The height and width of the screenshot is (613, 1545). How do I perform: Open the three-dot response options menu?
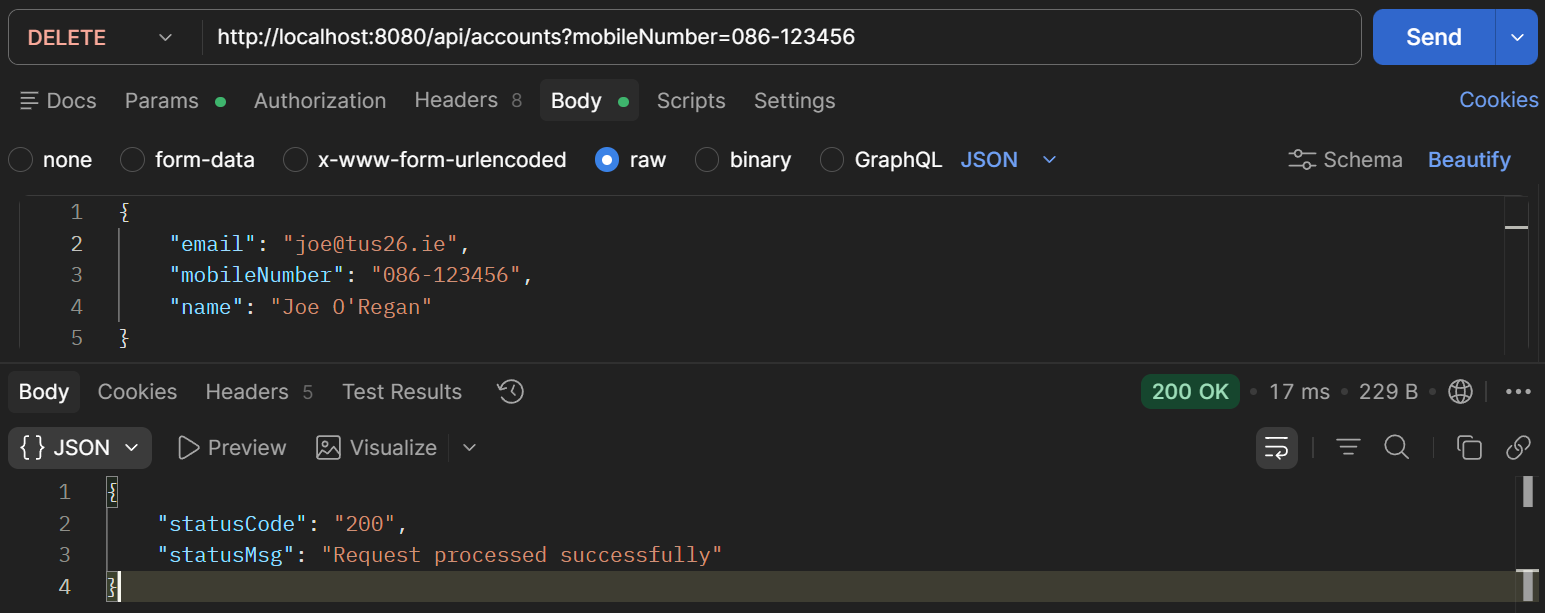[1518, 392]
